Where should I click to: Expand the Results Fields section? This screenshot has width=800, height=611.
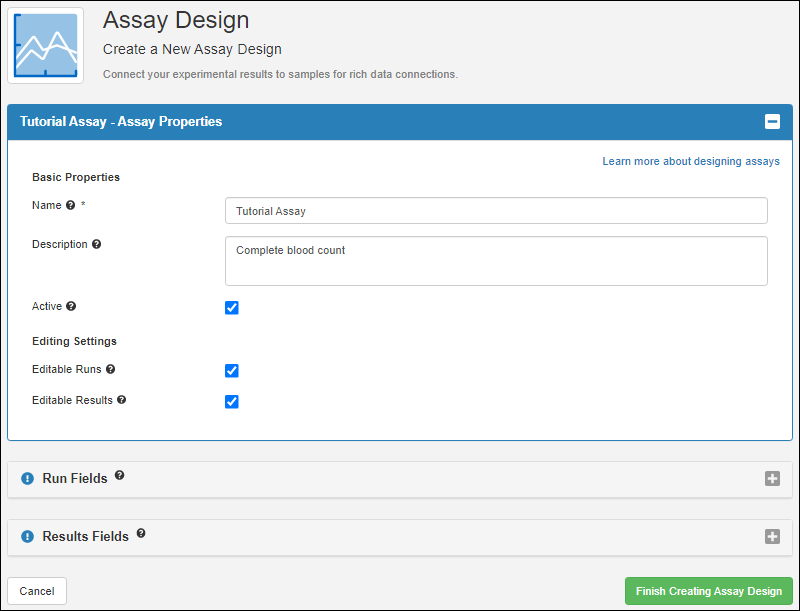772,537
